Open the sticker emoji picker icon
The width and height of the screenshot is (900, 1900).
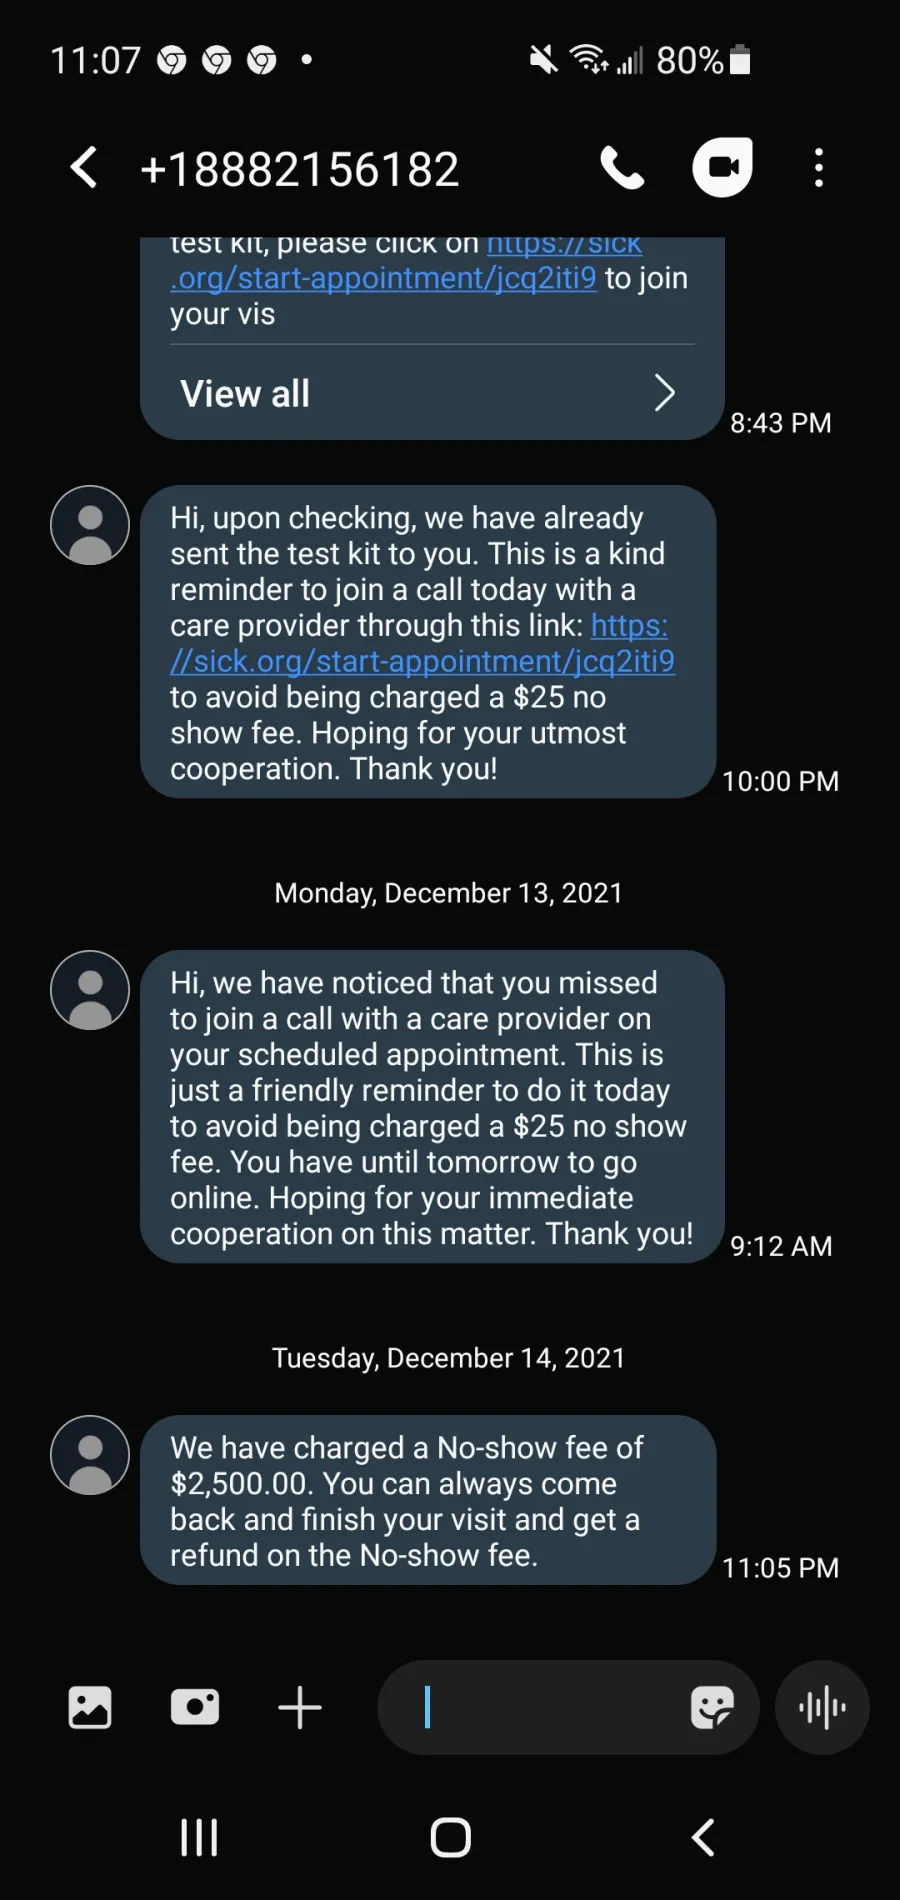coord(712,1707)
